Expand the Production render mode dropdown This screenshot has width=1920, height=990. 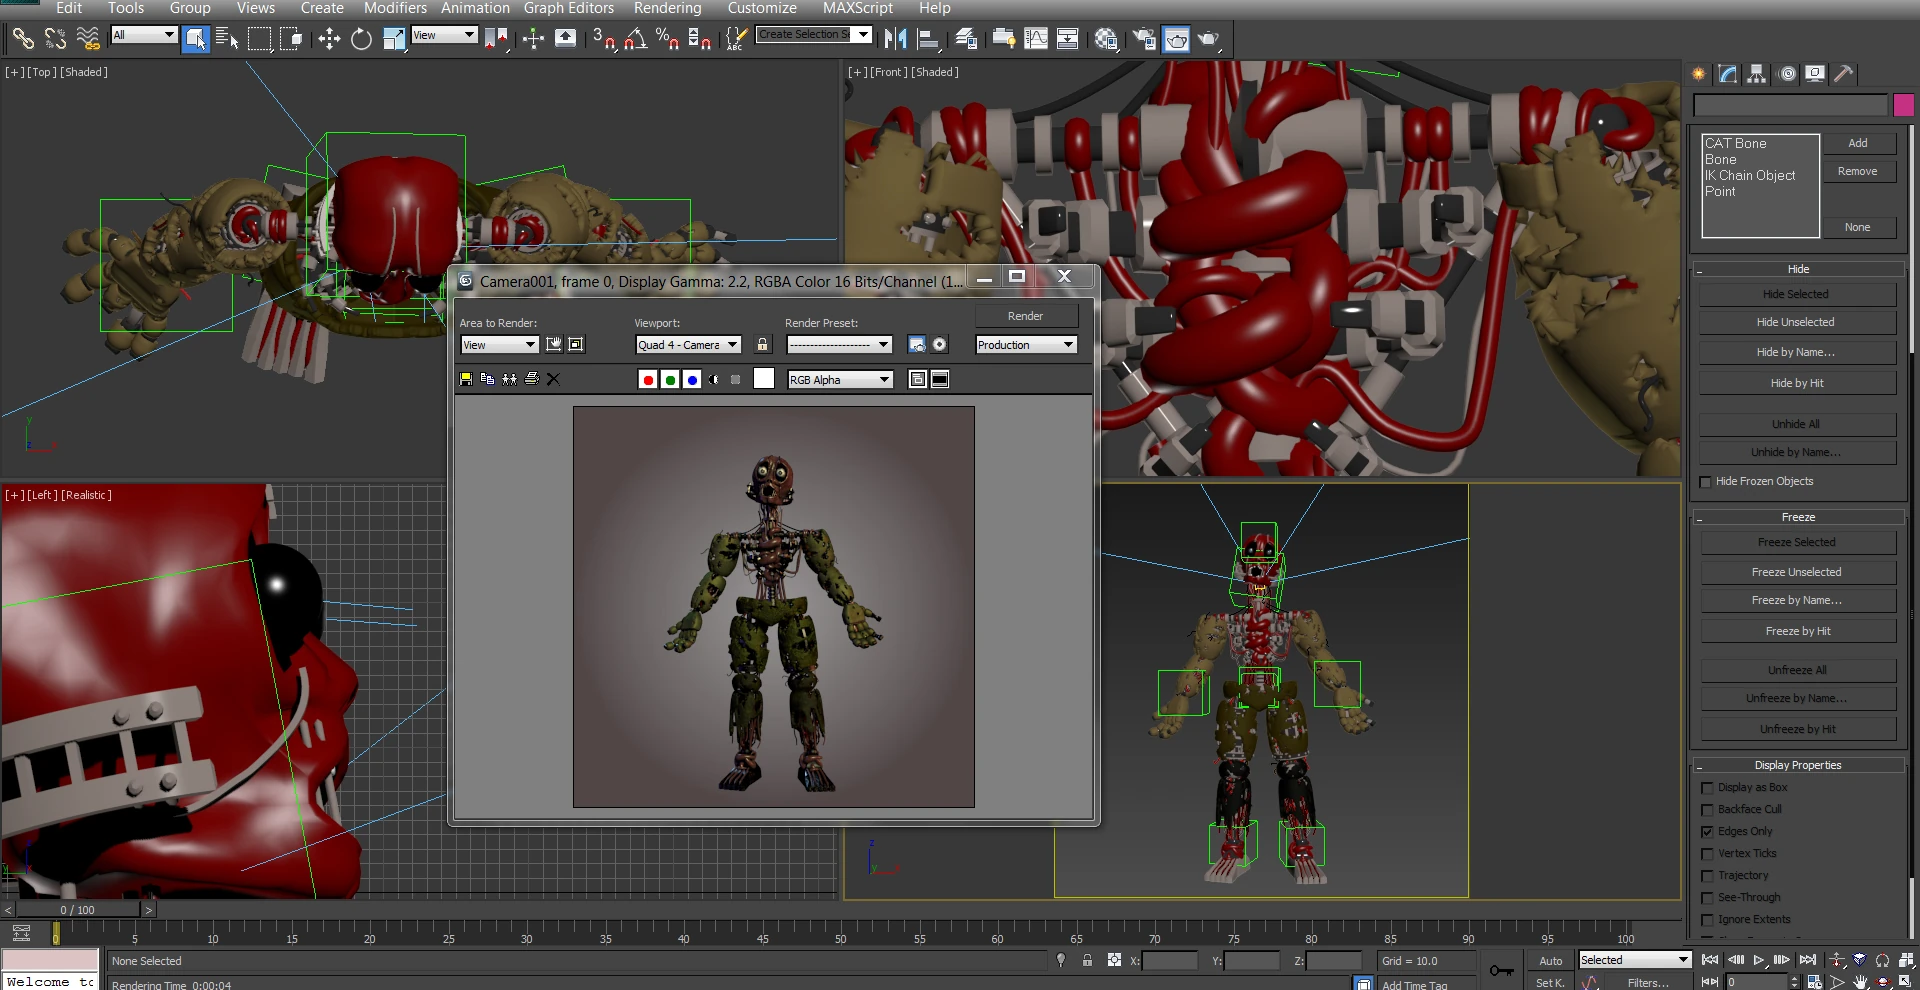[1026, 345]
